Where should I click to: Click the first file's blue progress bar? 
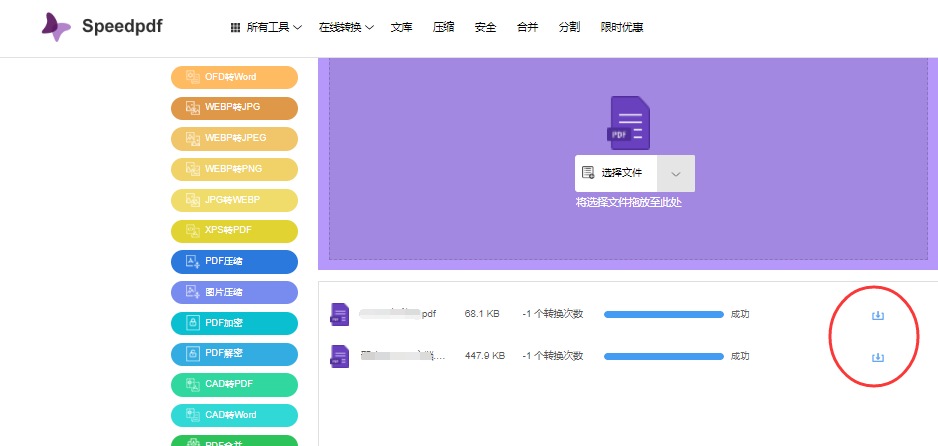(x=663, y=314)
